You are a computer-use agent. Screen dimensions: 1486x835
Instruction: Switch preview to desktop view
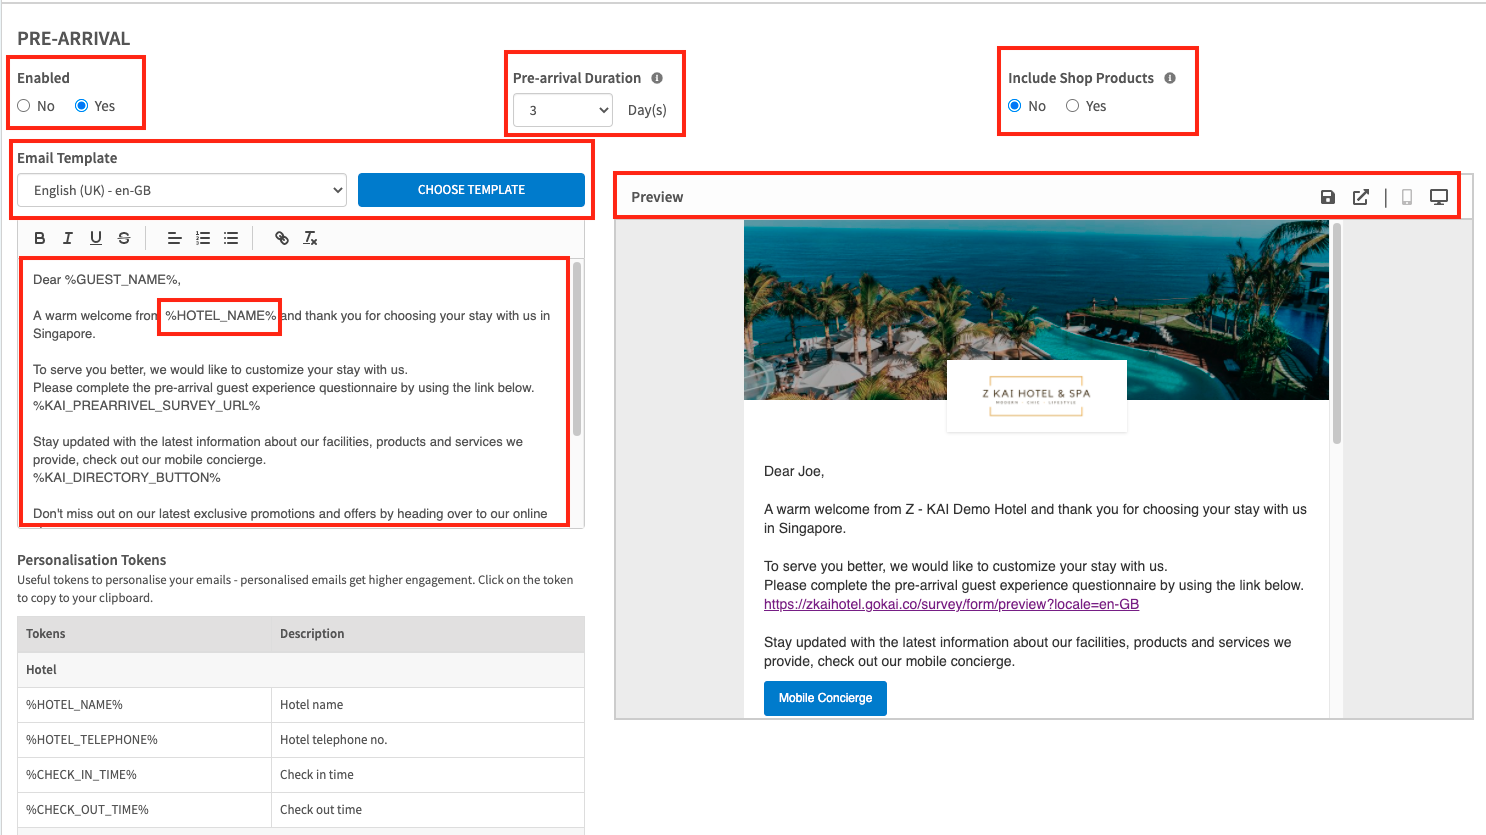[x=1439, y=197]
